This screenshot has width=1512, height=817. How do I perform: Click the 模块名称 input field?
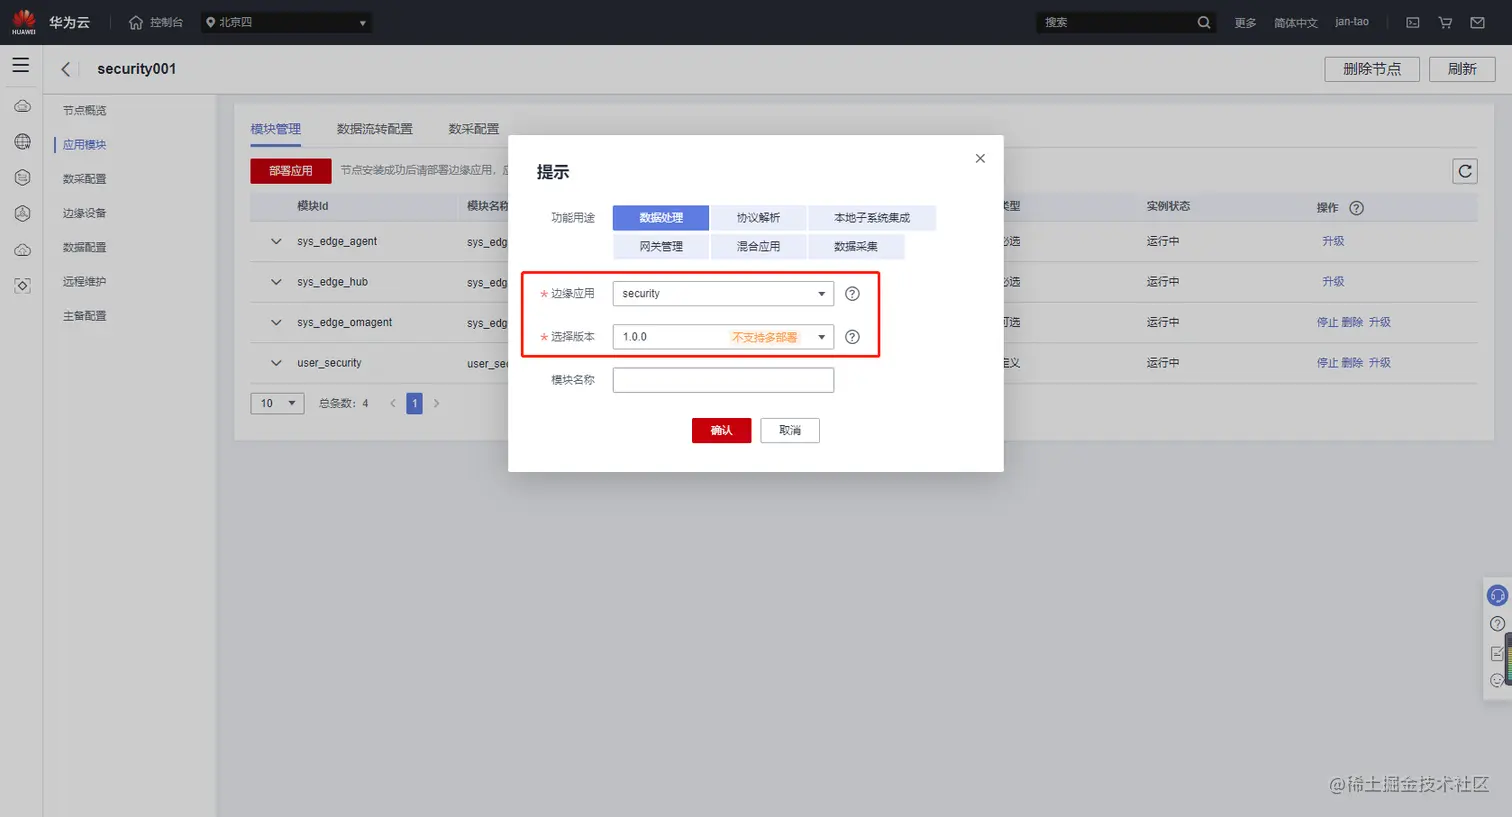(x=723, y=380)
